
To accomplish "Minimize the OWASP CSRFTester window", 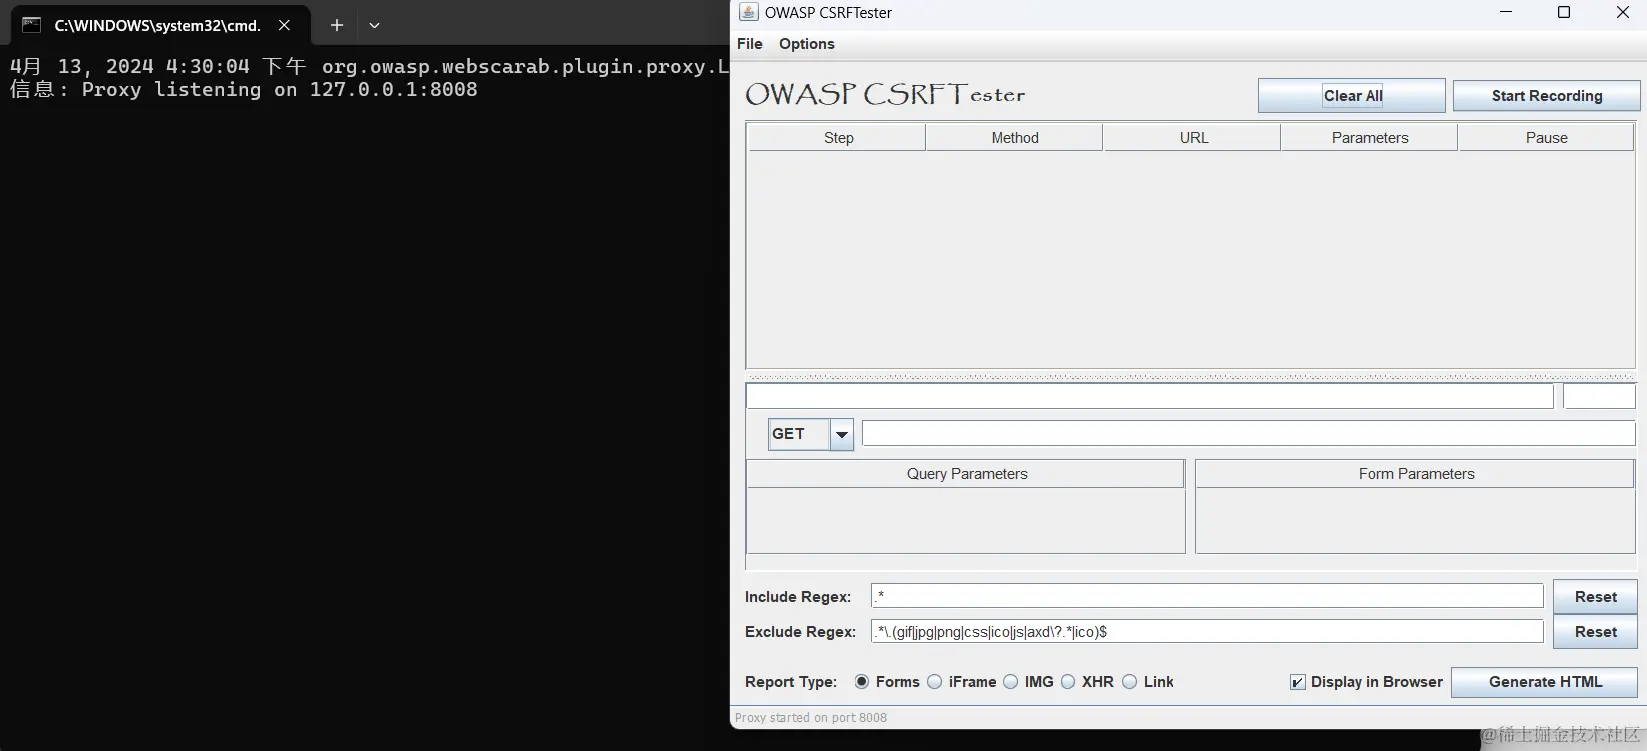I will (x=1506, y=12).
